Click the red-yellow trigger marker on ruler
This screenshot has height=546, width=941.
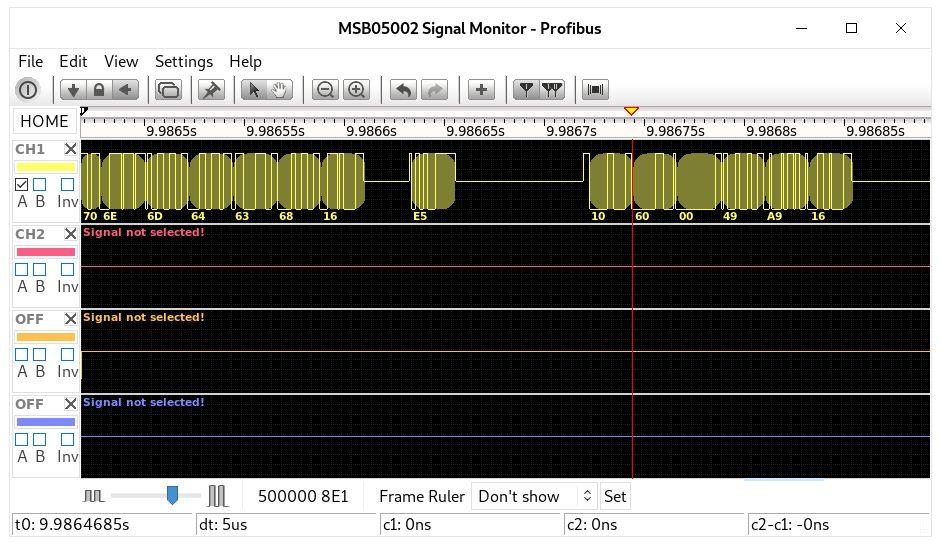(x=631, y=111)
